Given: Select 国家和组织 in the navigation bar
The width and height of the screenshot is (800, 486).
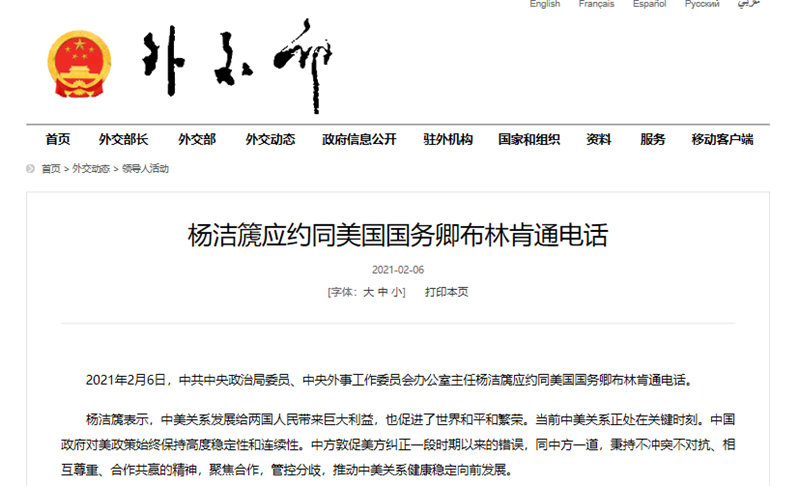Looking at the screenshot, I should (x=529, y=140).
